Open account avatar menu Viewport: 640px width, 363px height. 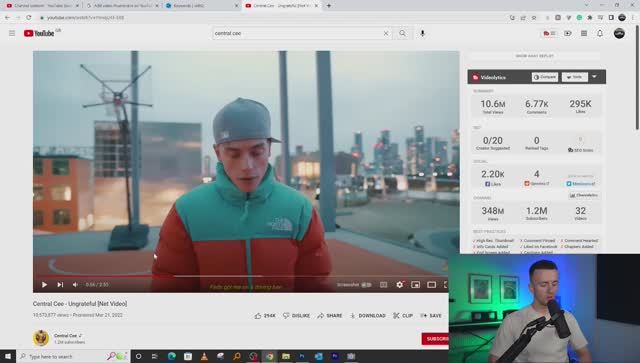coord(619,33)
